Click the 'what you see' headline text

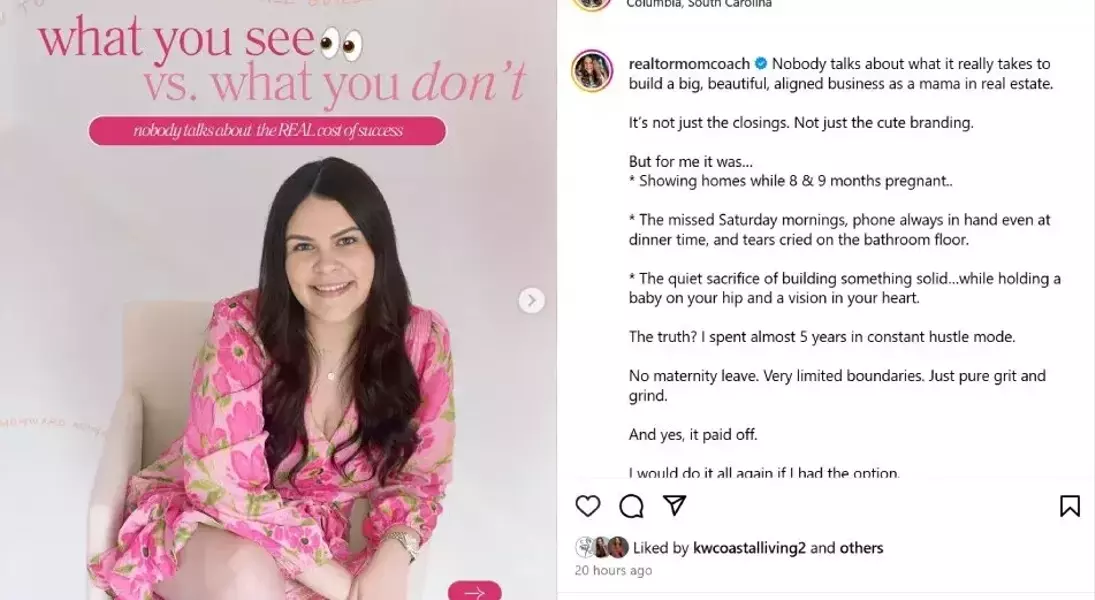[176, 40]
